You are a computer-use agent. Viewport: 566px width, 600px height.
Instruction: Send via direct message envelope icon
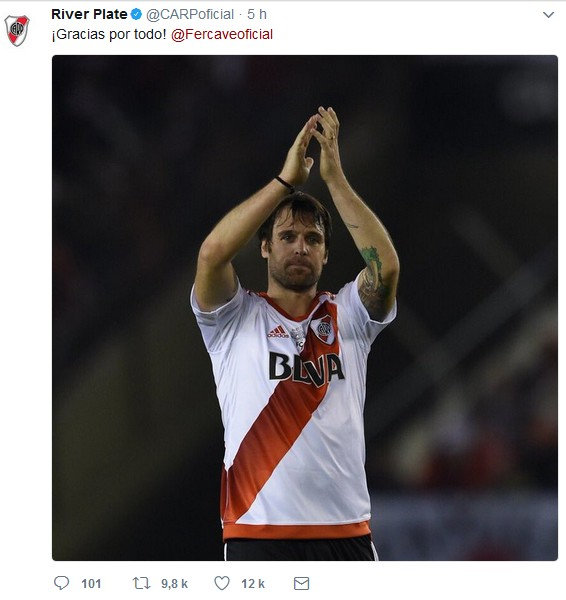tap(301, 583)
